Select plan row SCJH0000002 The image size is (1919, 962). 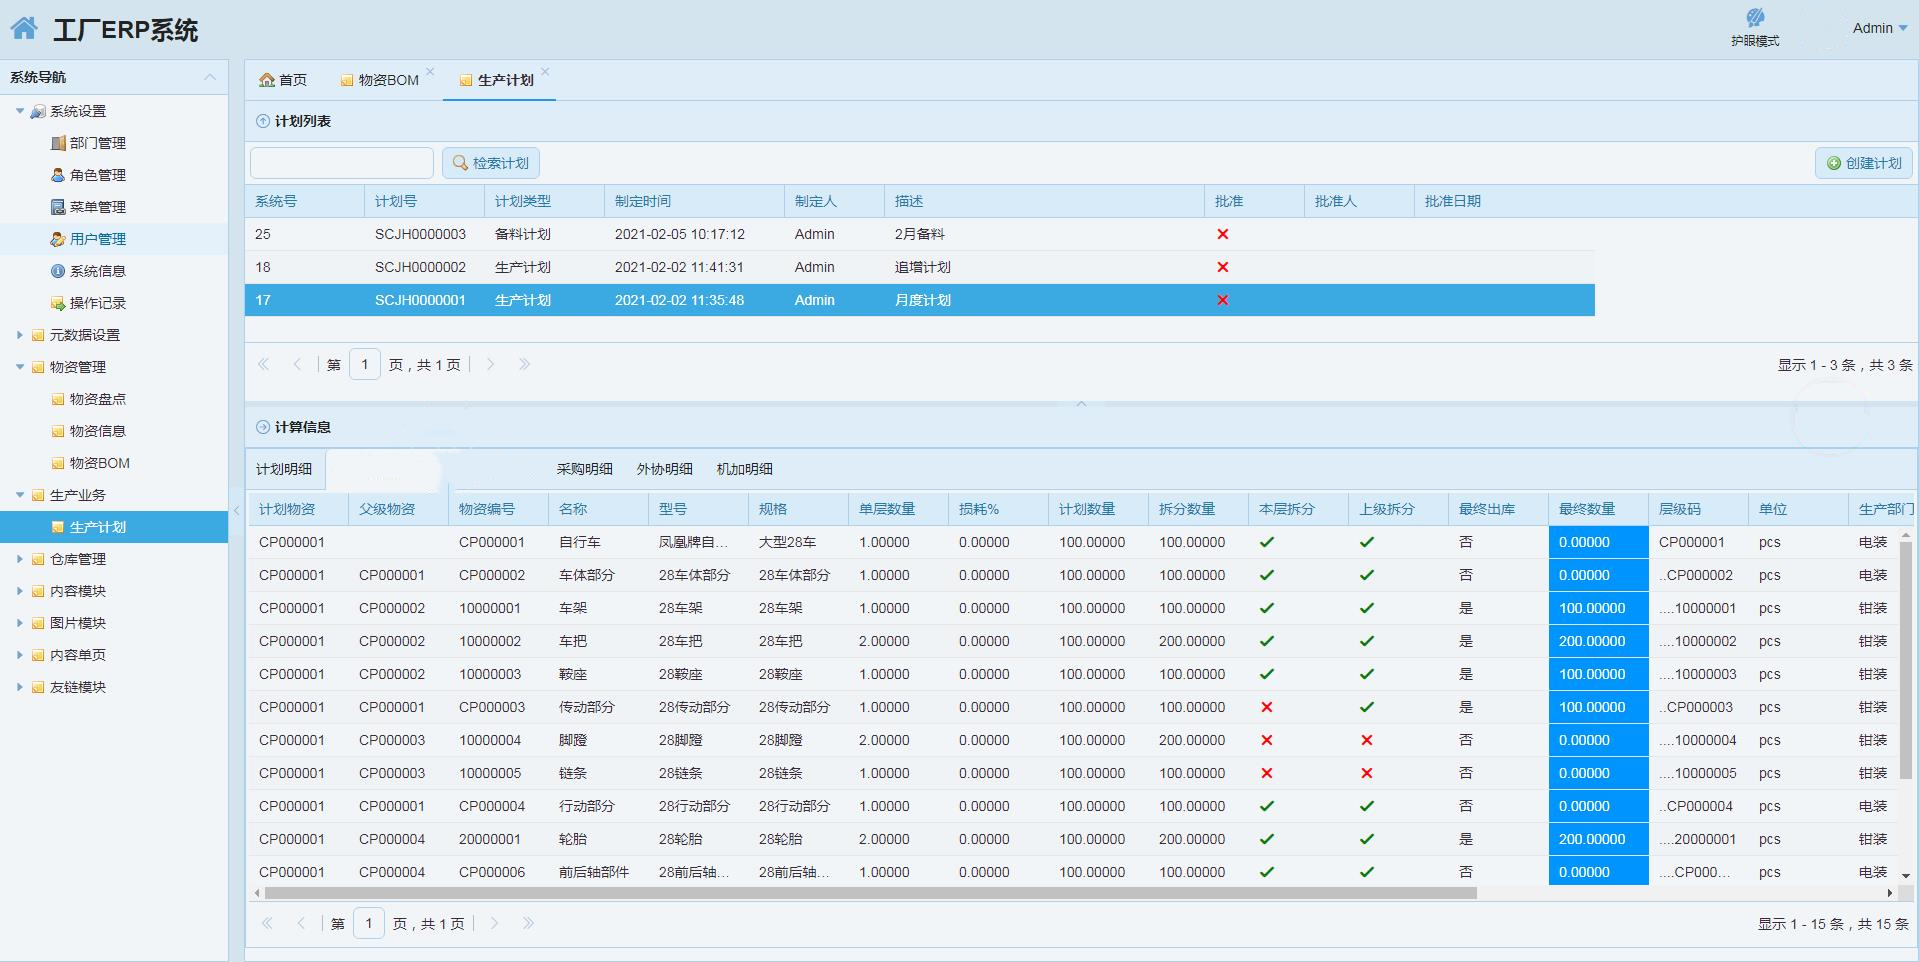tap(920, 267)
